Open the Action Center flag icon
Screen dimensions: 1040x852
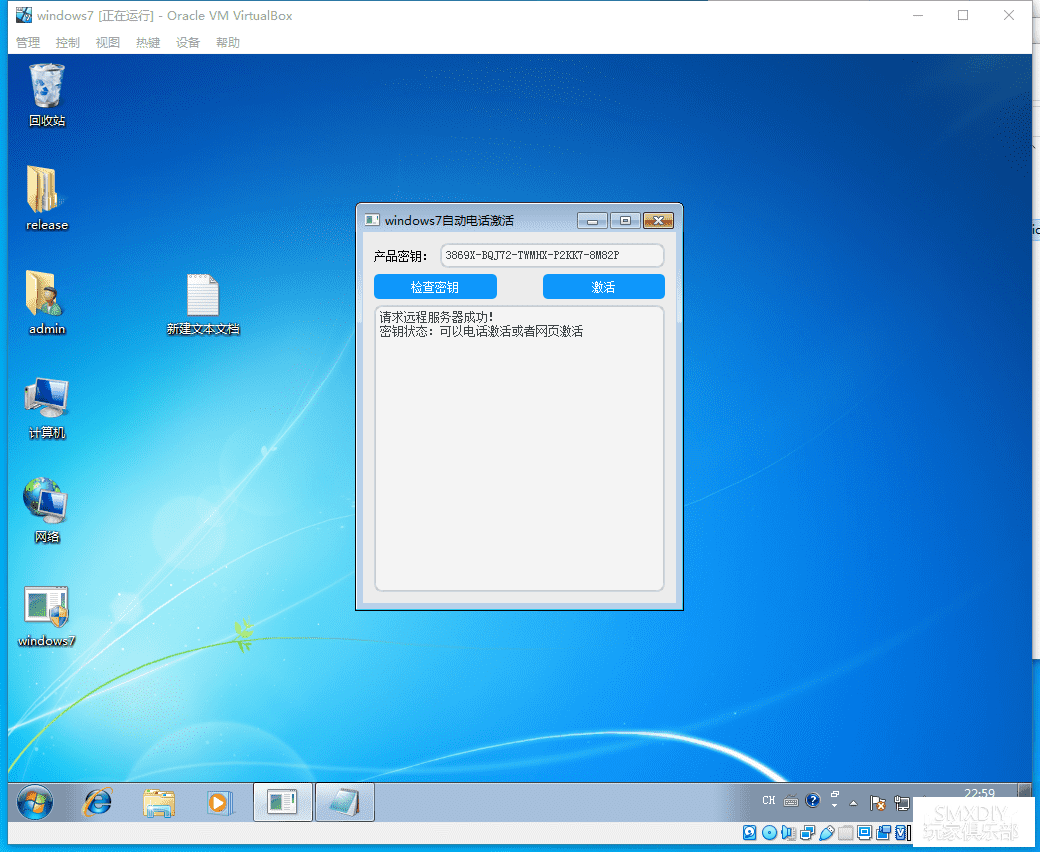click(x=878, y=803)
